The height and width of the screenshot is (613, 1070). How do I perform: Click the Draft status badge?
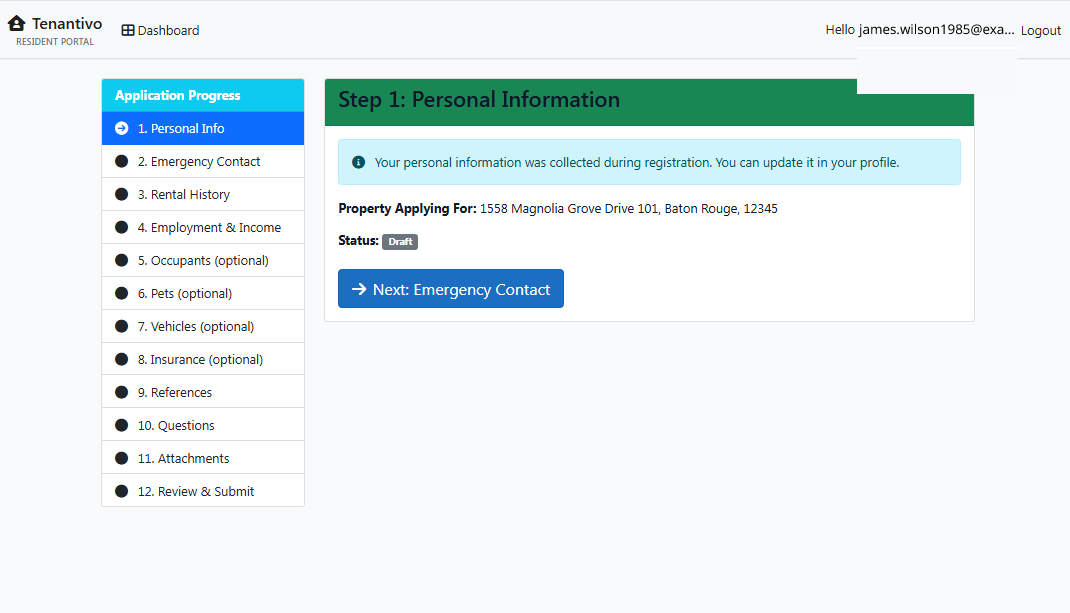click(x=400, y=242)
